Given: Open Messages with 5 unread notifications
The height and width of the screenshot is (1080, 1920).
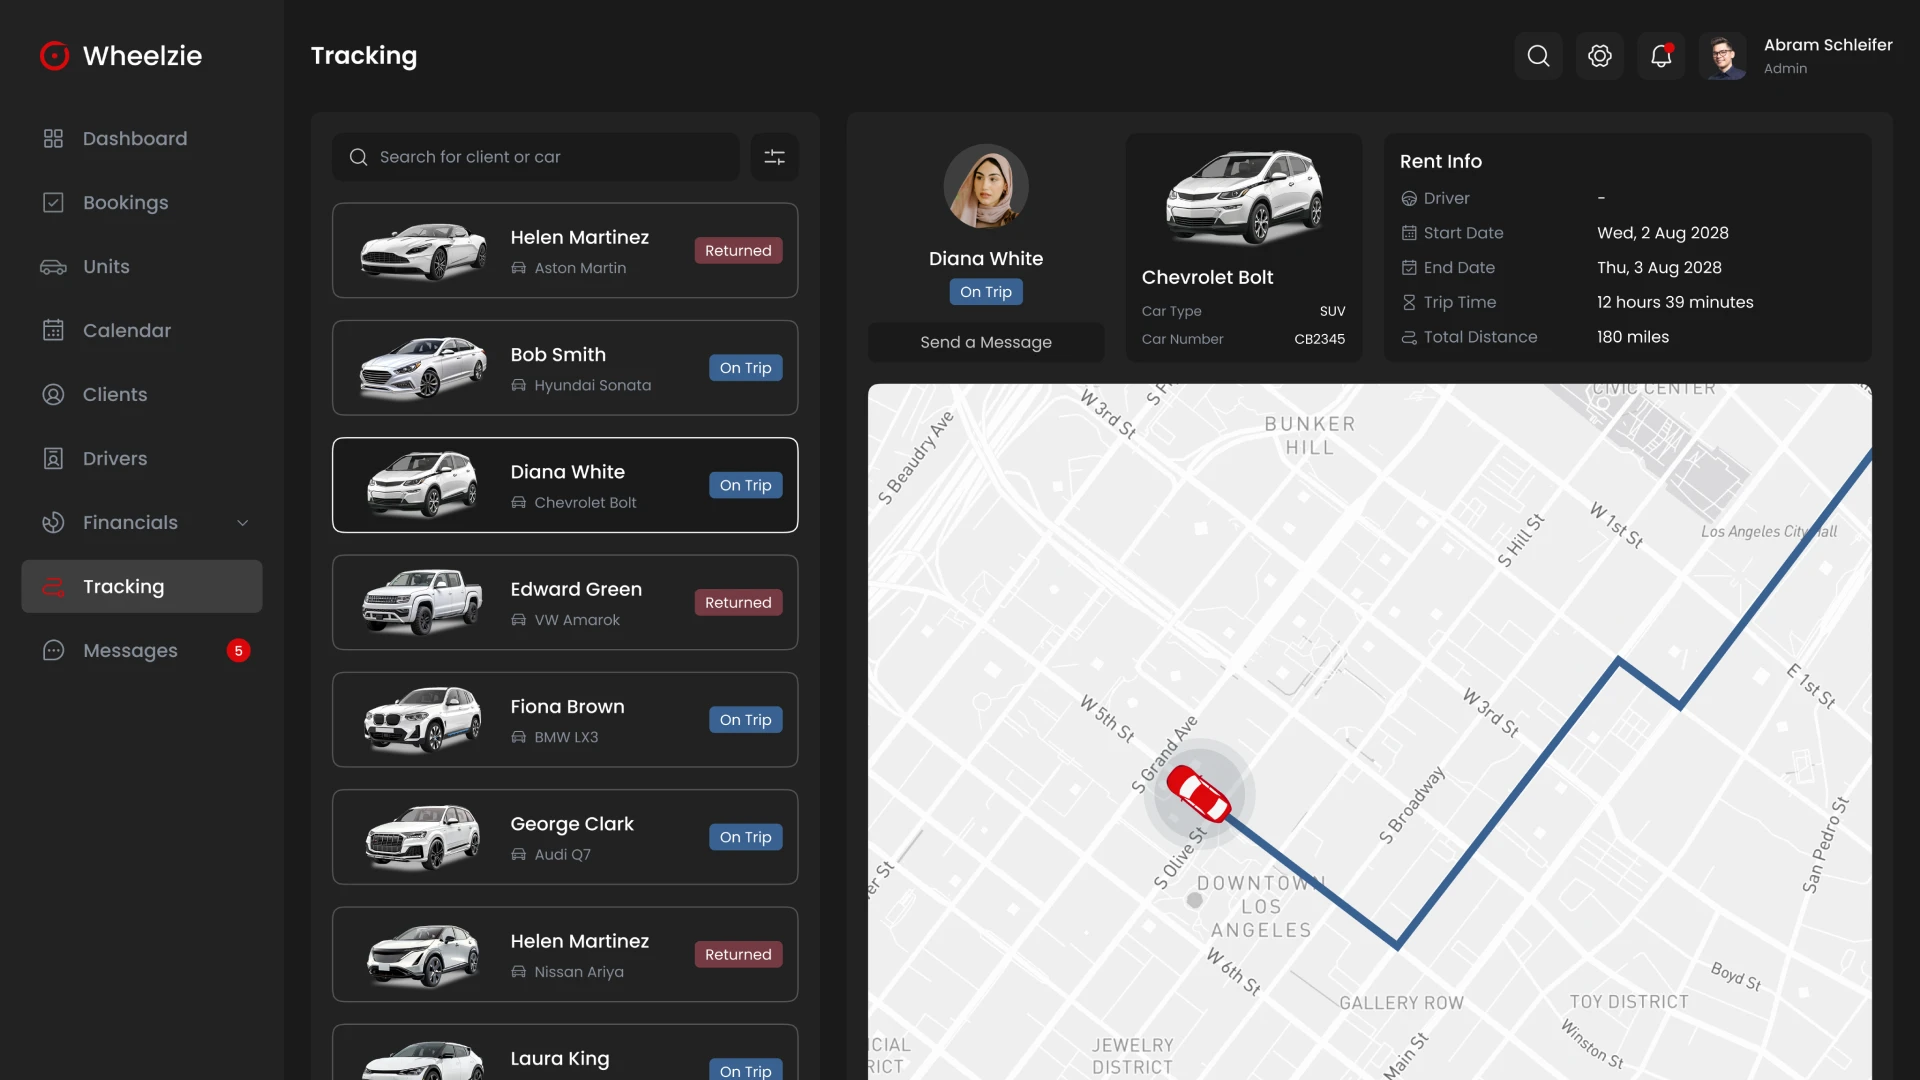Looking at the screenshot, I should click(x=130, y=650).
